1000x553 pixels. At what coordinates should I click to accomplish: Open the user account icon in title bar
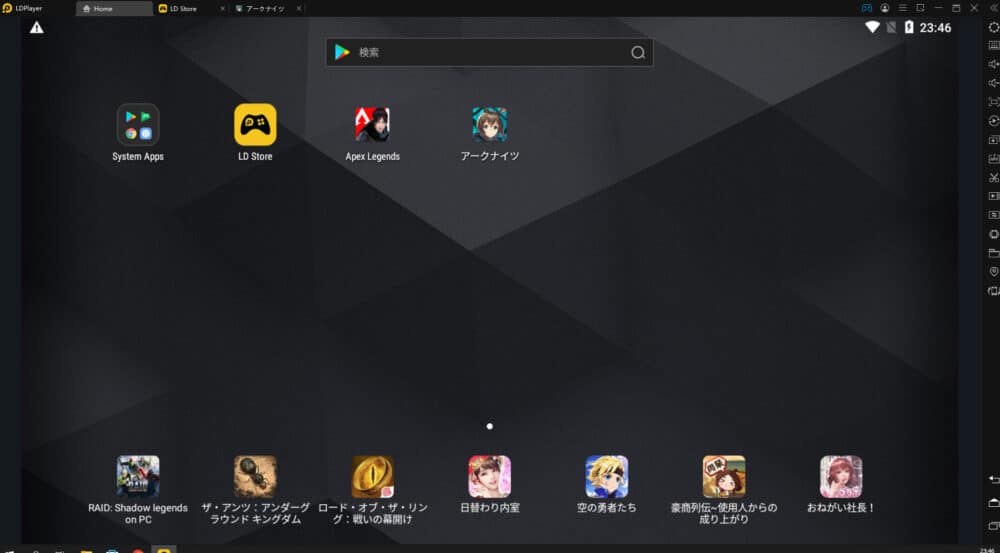point(885,8)
